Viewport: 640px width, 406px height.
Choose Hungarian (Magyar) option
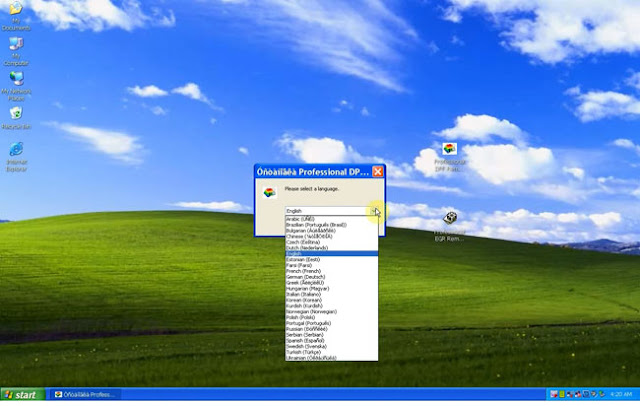331,288
